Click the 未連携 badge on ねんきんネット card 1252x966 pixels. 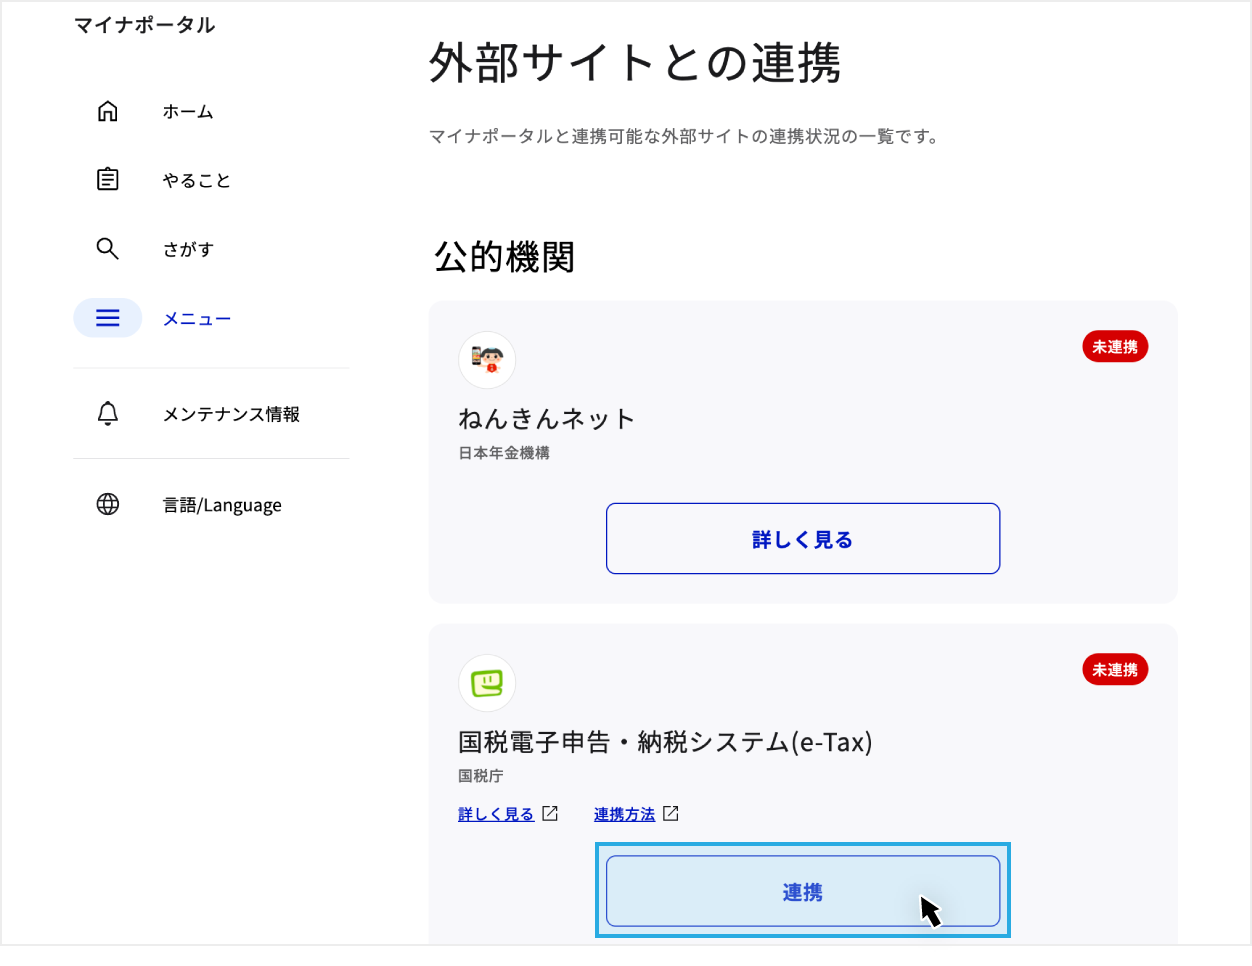1115,347
